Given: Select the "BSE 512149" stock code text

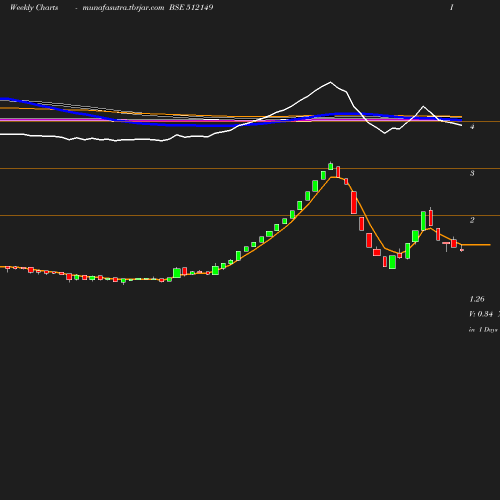Looking at the screenshot, I should click(x=191, y=7).
